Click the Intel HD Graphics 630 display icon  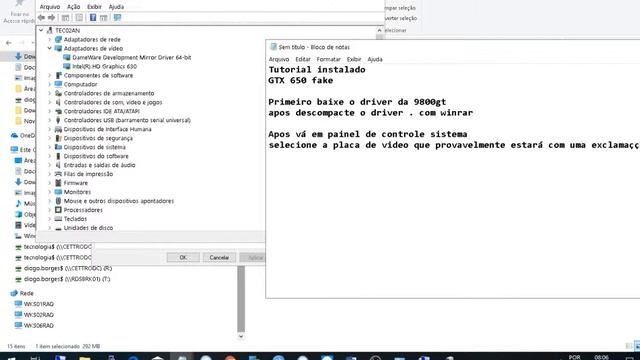coord(67,67)
